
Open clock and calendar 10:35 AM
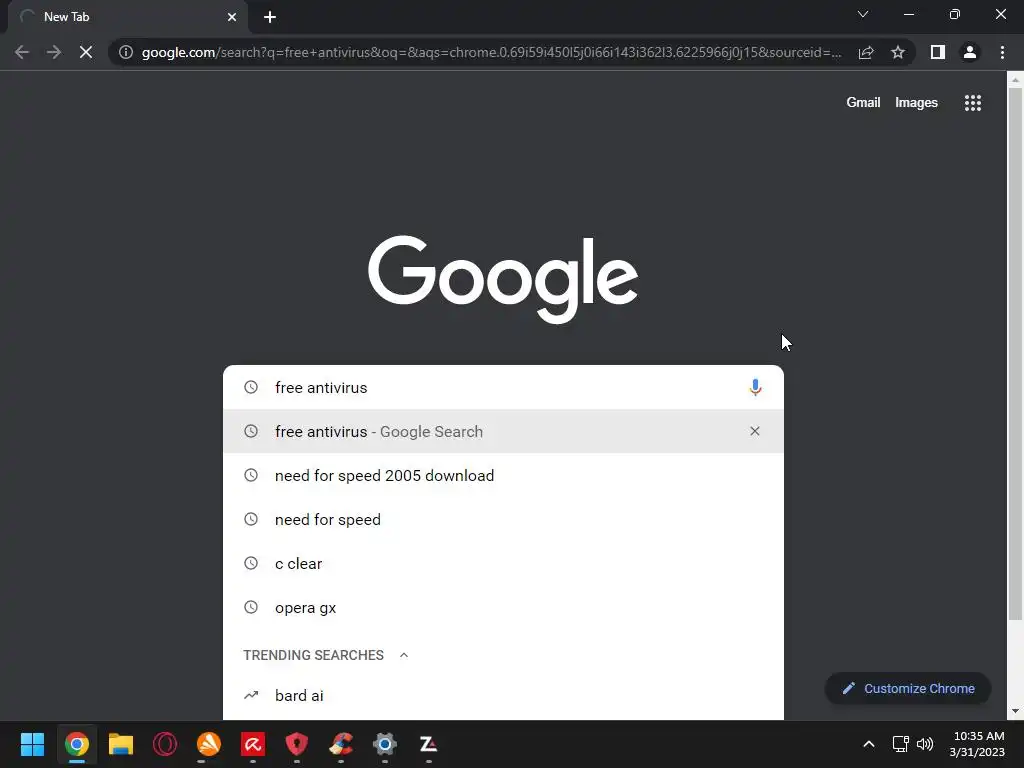coord(978,744)
